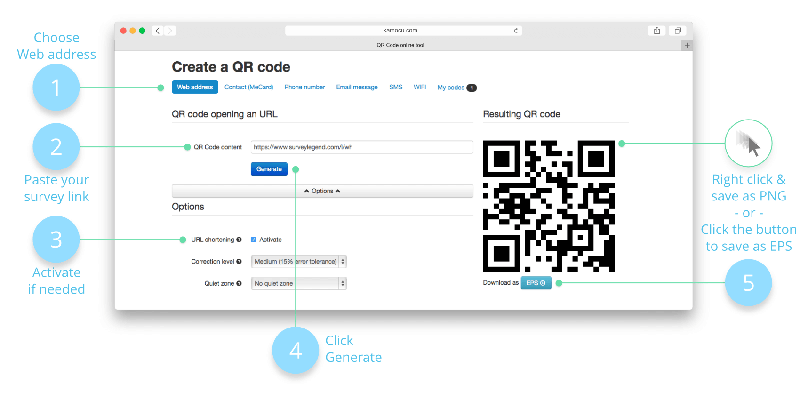The height and width of the screenshot is (400, 800).
Task: Click the blue Generate button
Action: pyautogui.click(x=269, y=169)
